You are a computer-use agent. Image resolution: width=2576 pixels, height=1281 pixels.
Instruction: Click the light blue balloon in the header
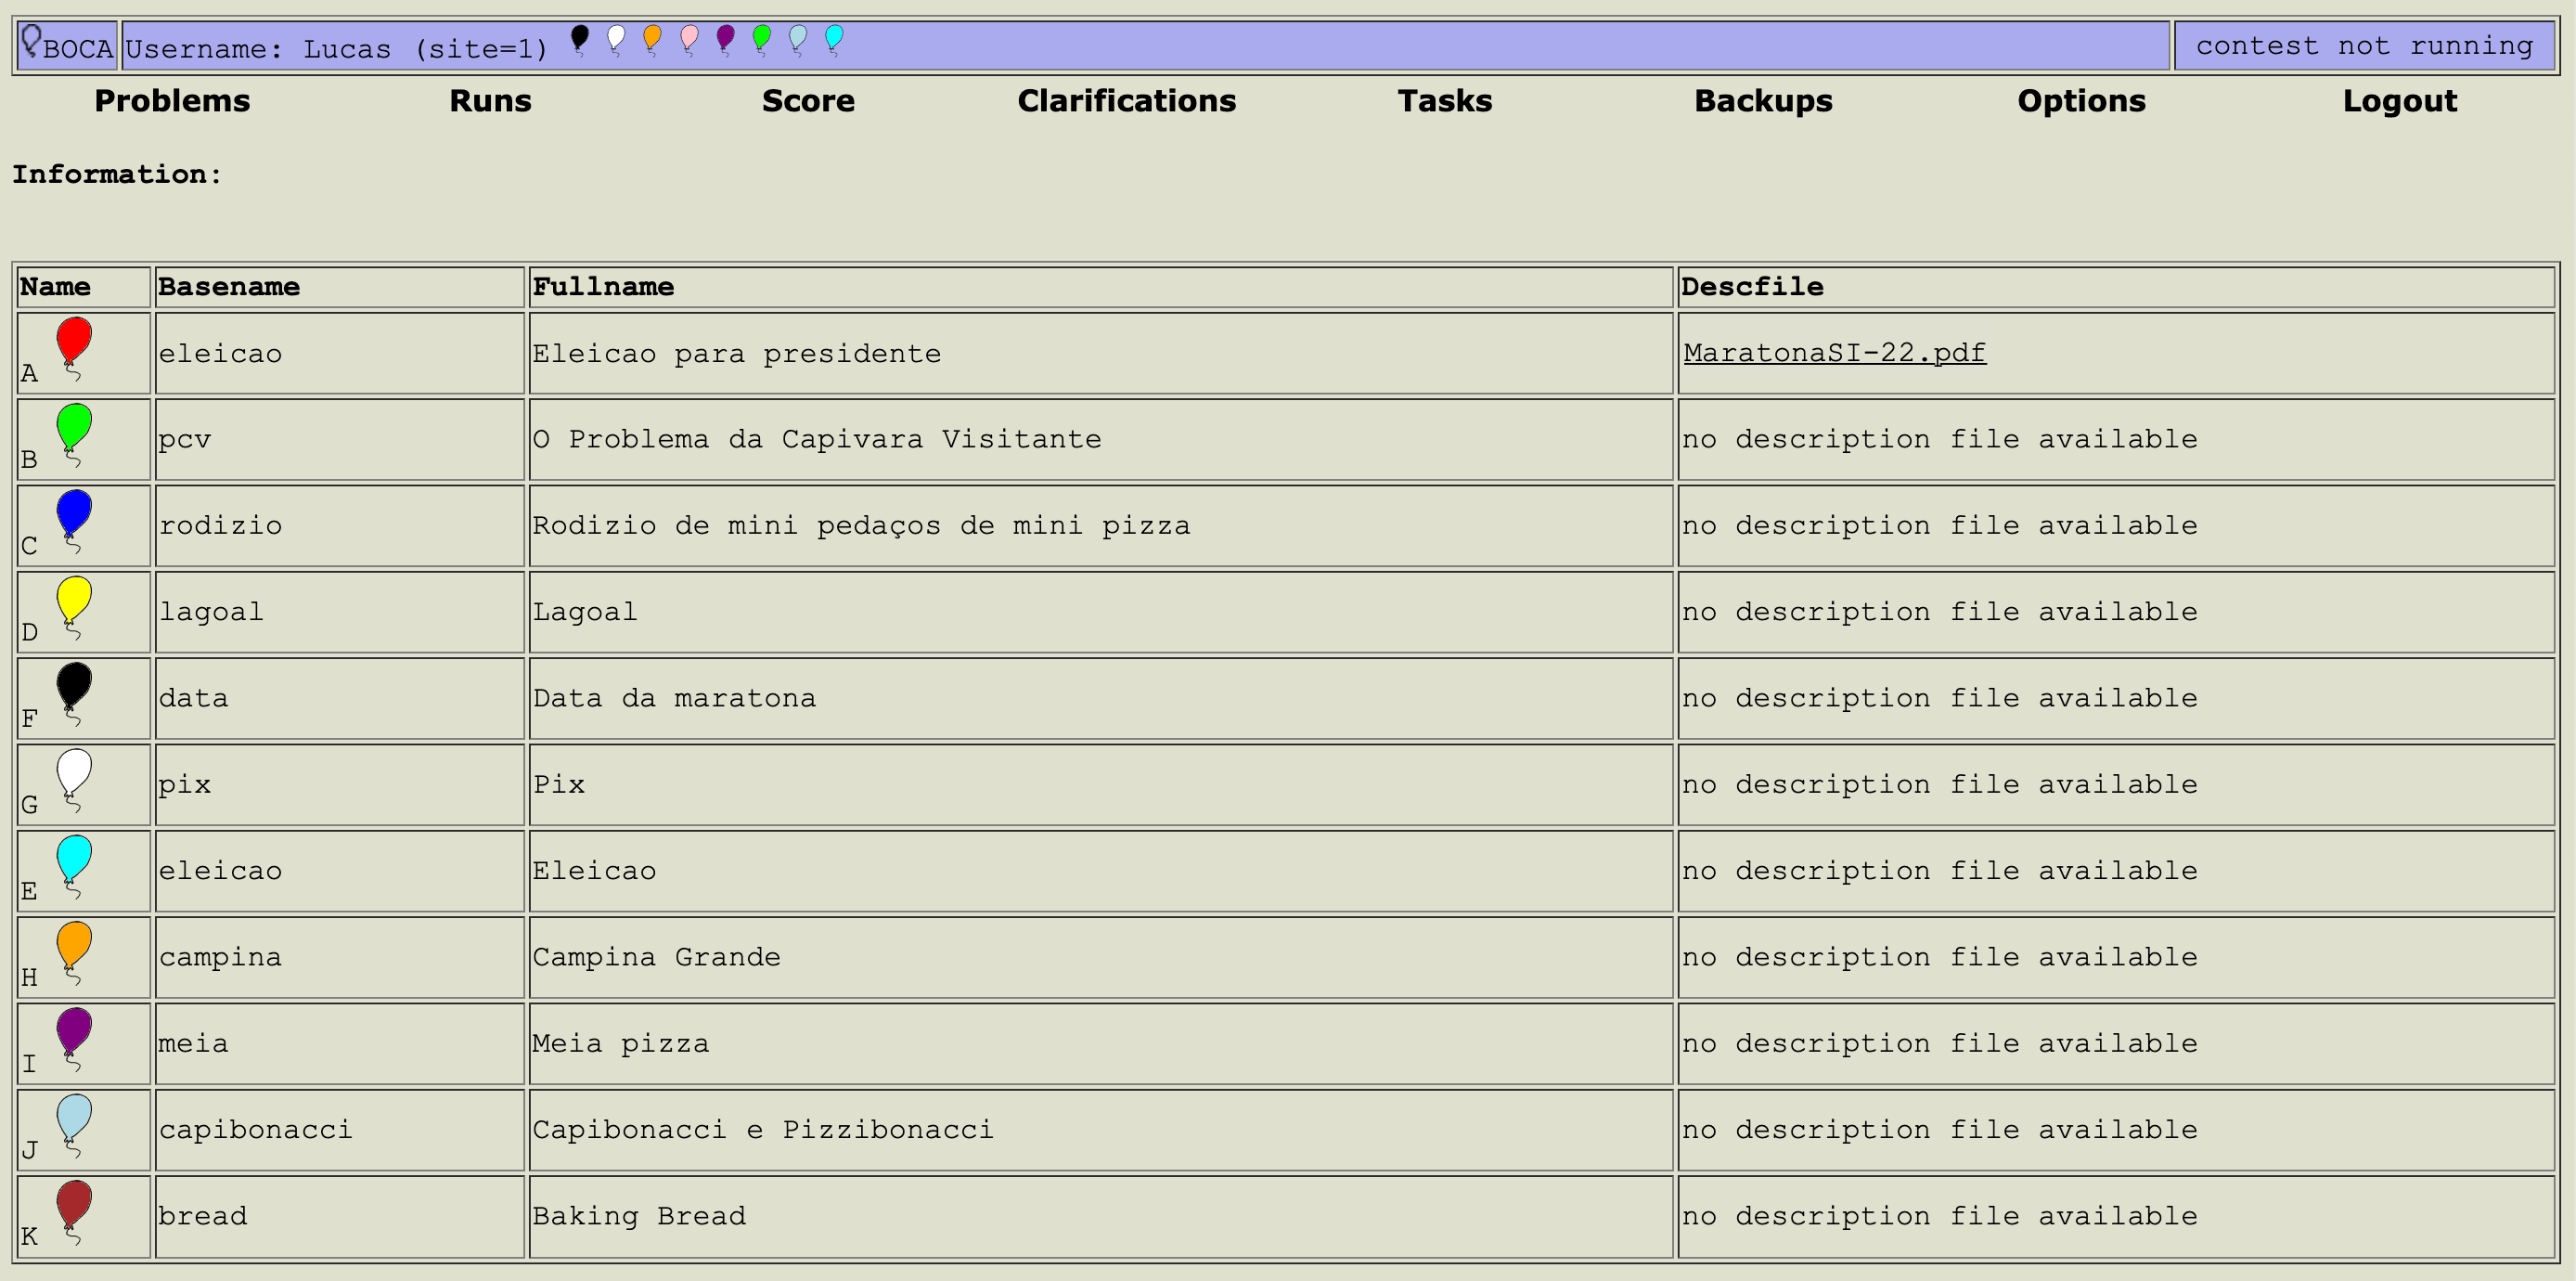(798, 41)
